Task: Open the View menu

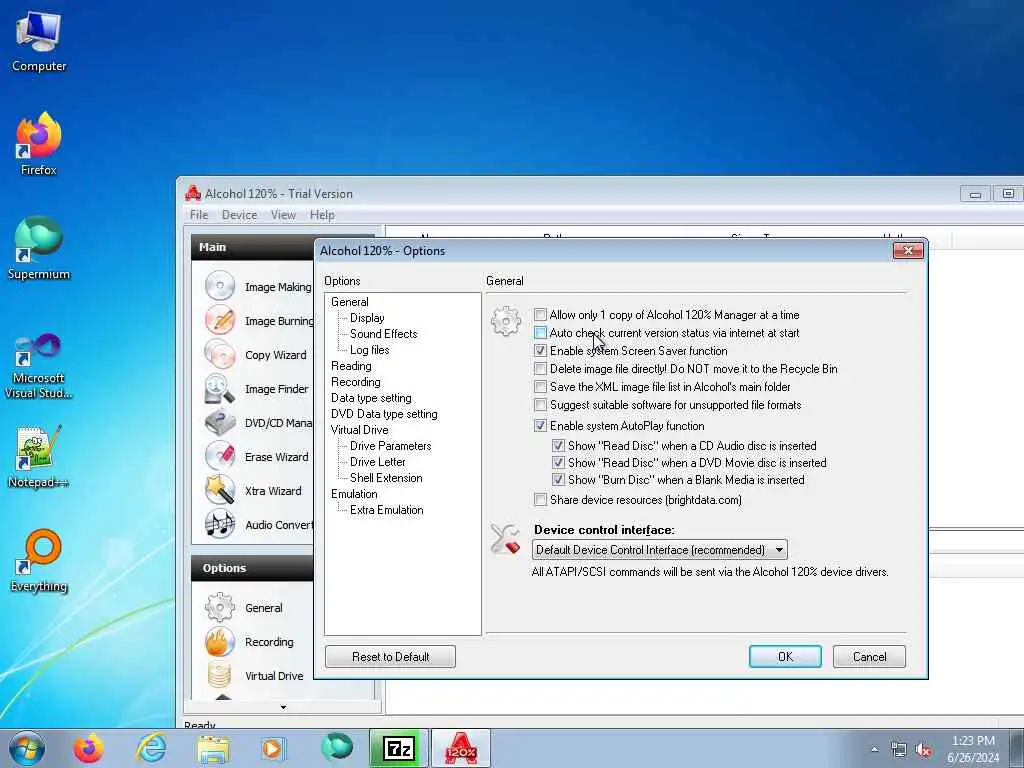Action: 283,215
